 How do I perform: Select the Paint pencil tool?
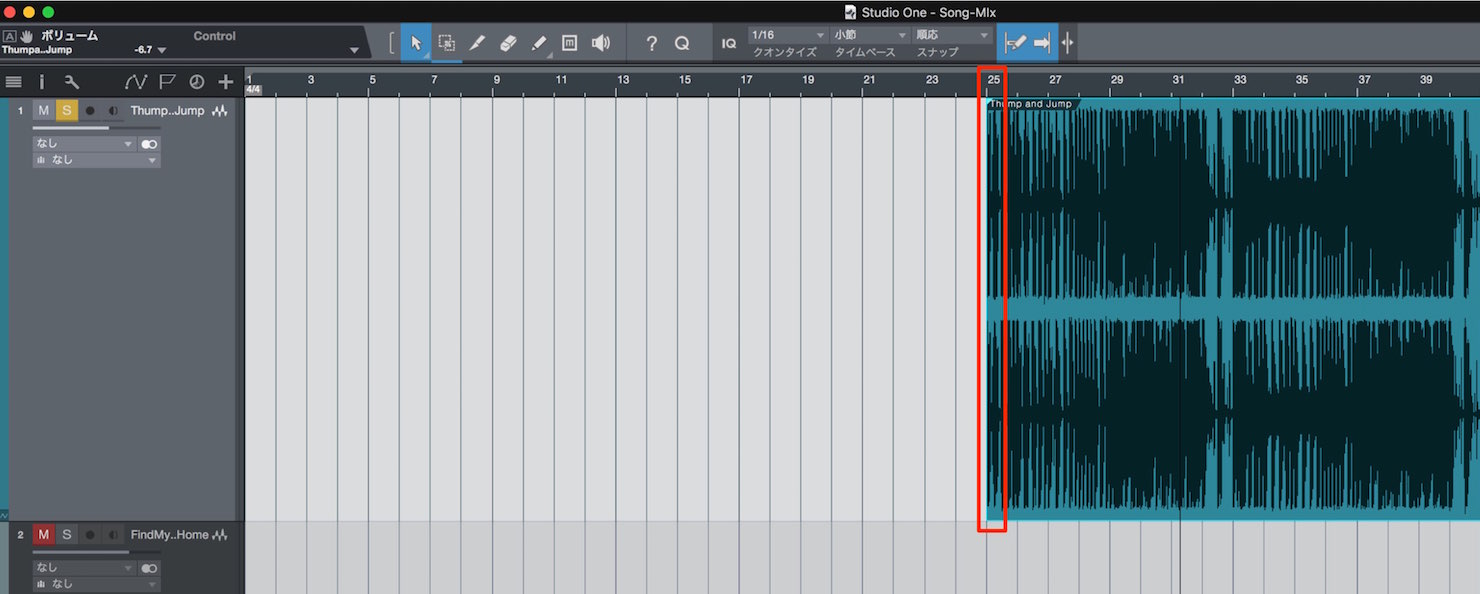539,43
